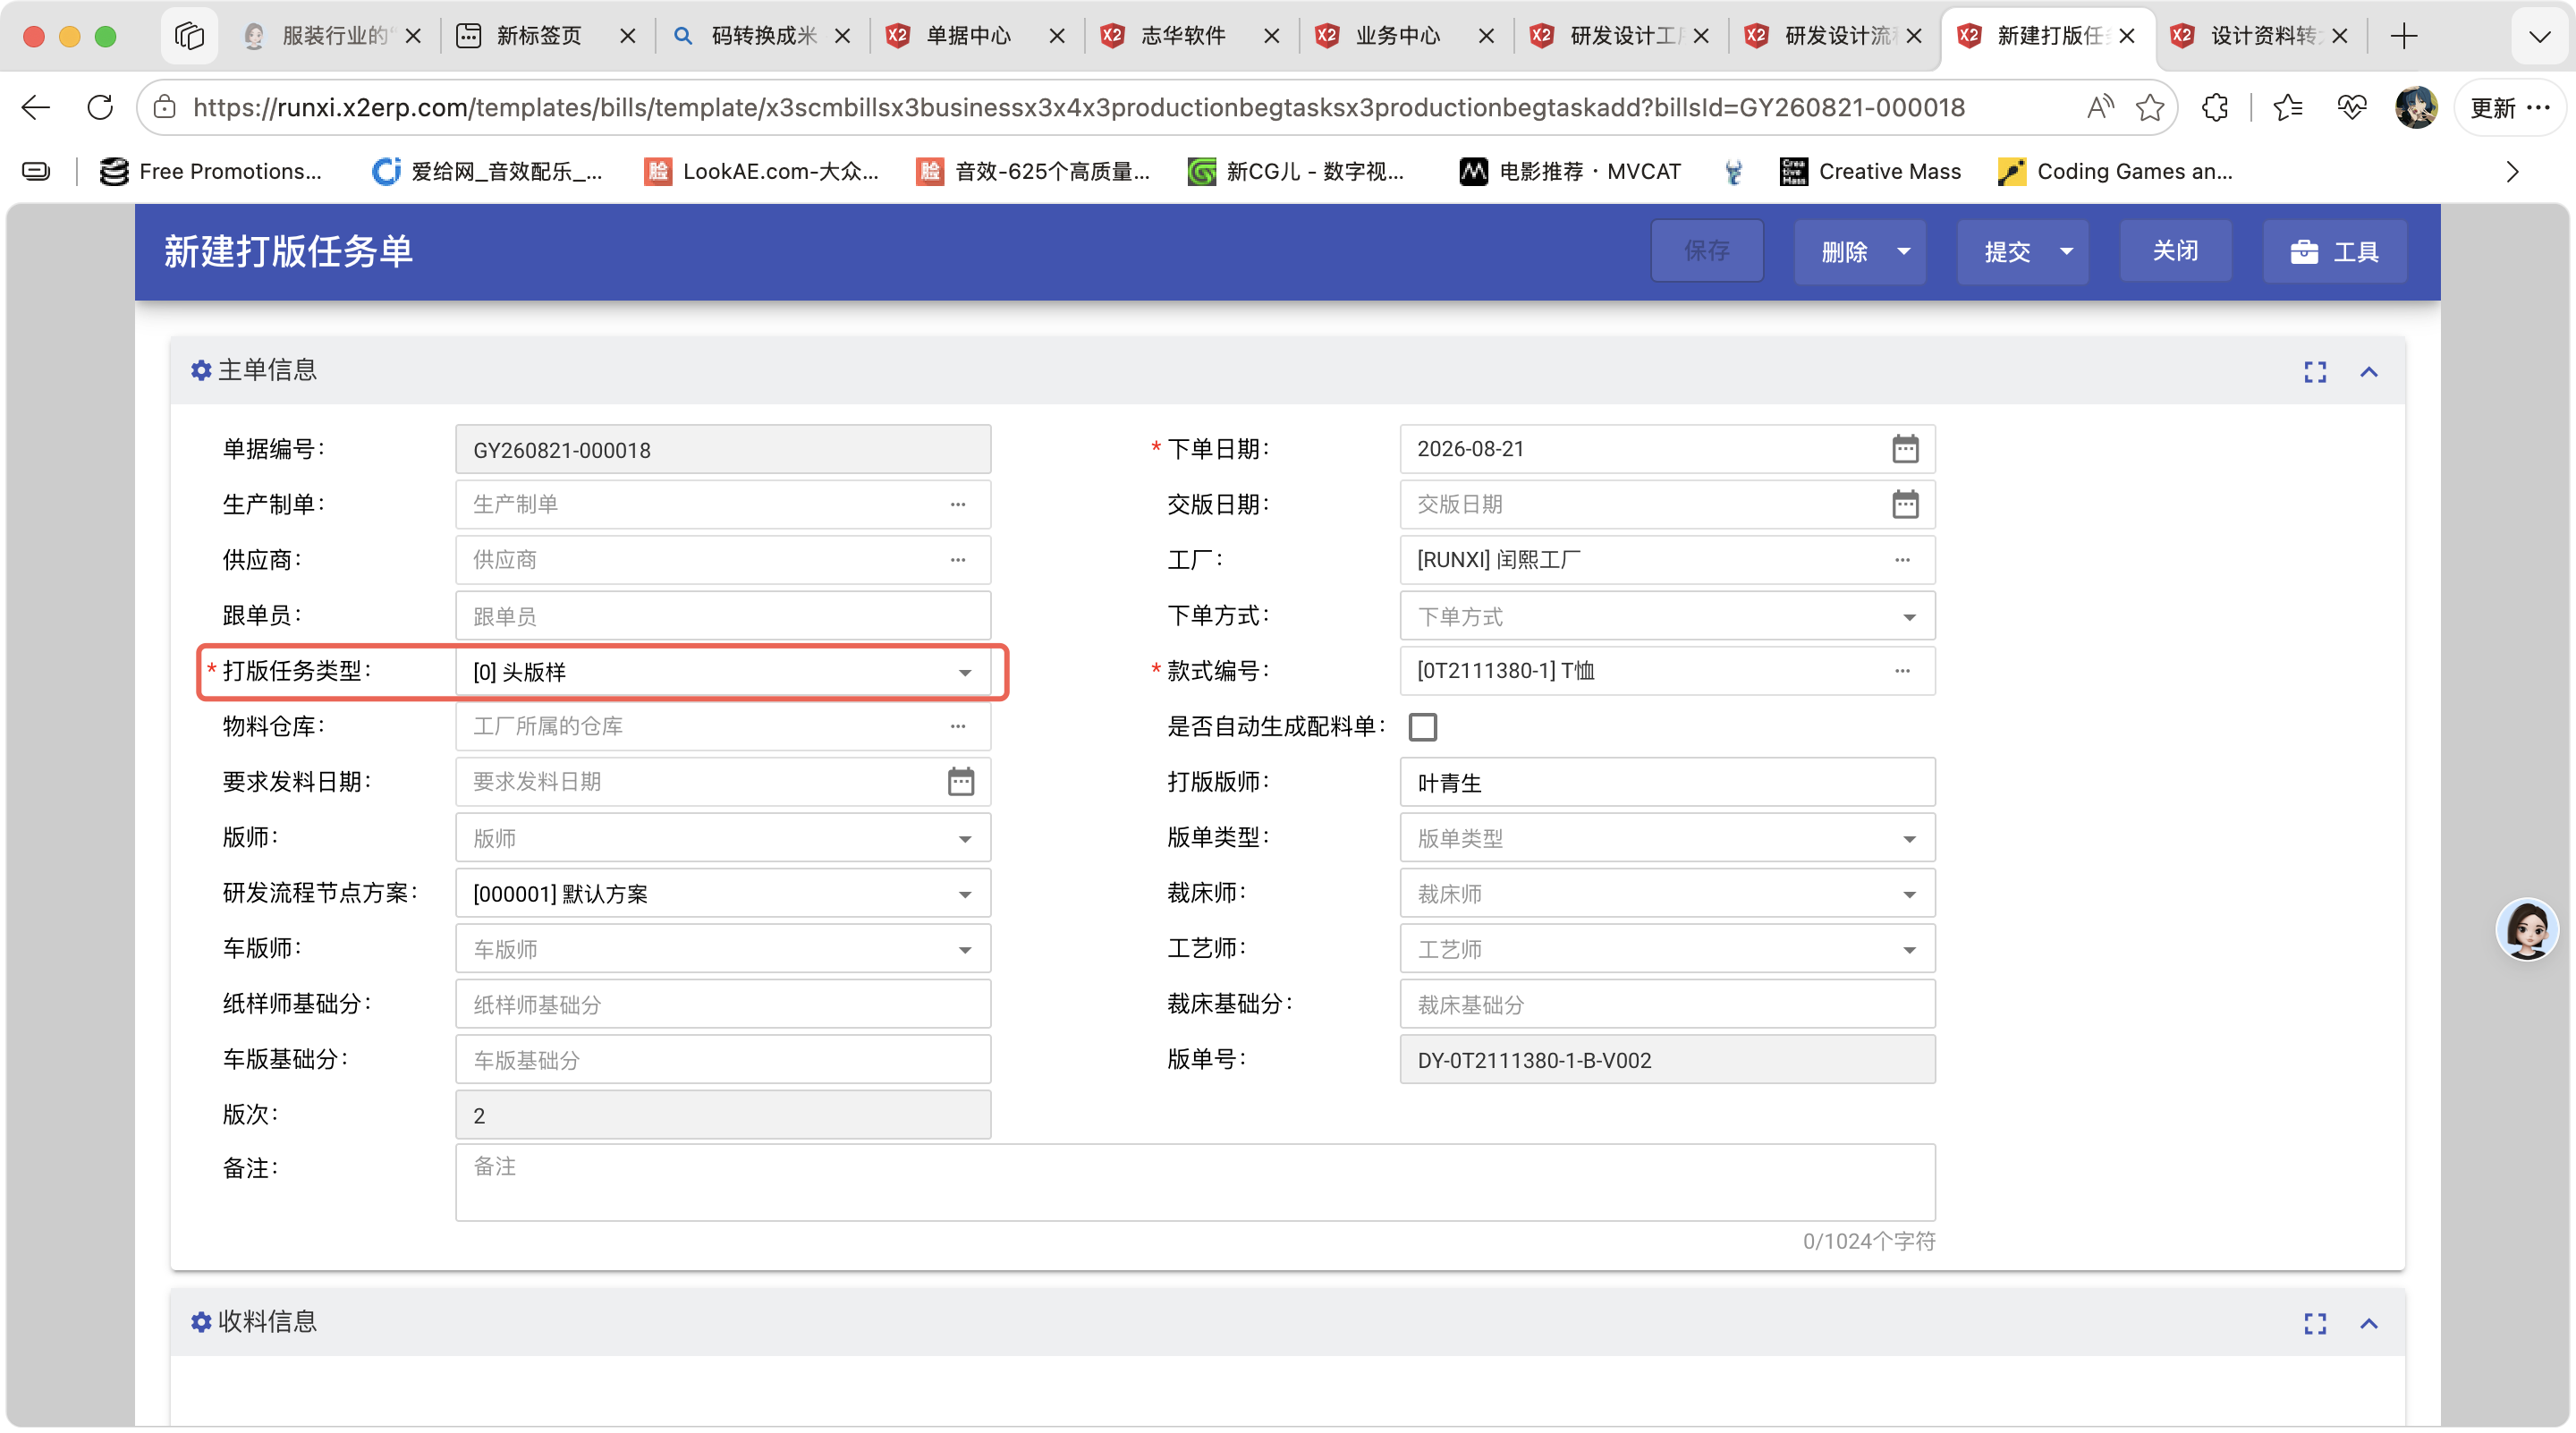2576x1433 pixels.
Task: Maximize the 收料信息 panel
Action: coord(2315,1323)
